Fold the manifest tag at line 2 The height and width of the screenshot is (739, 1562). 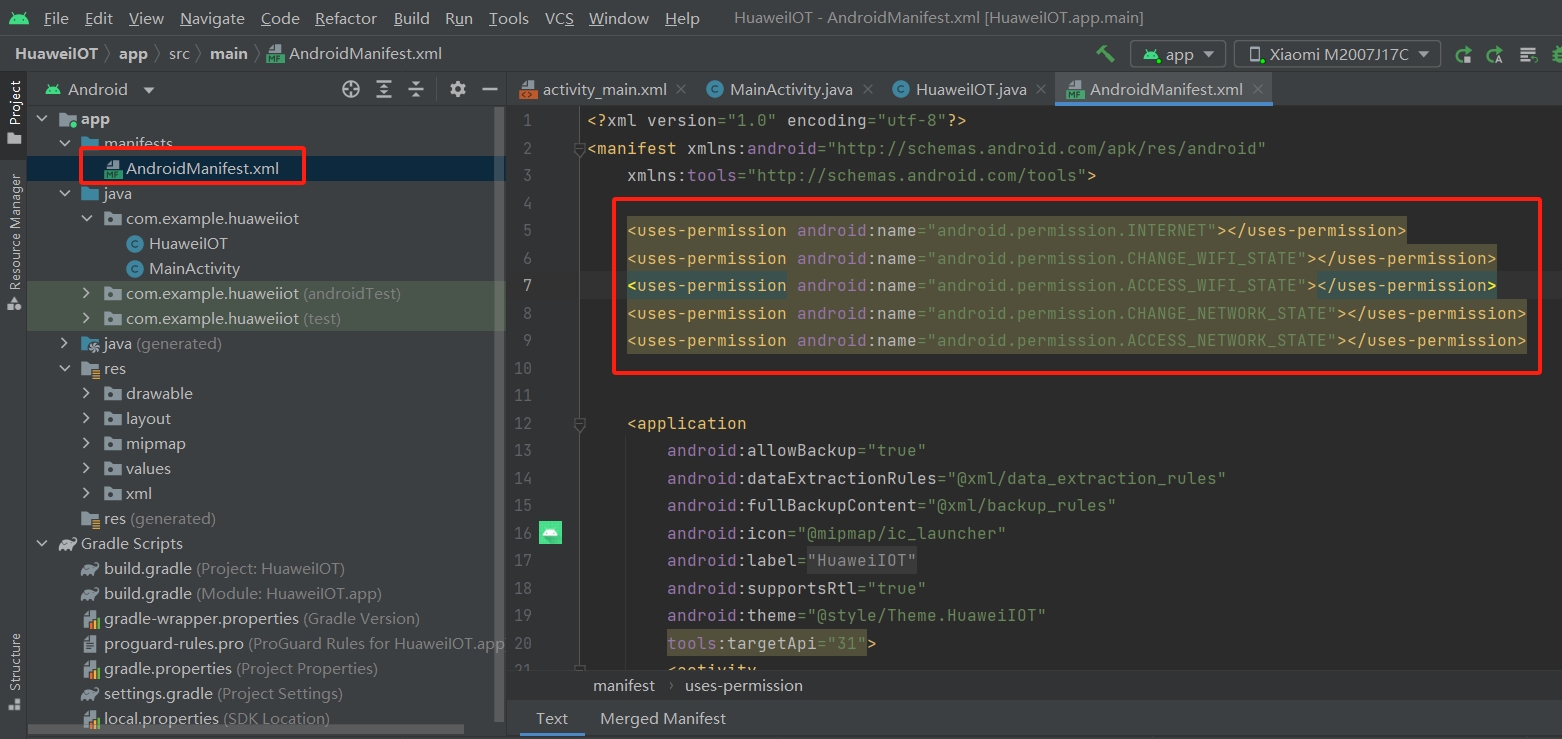[x=579, y=149]
